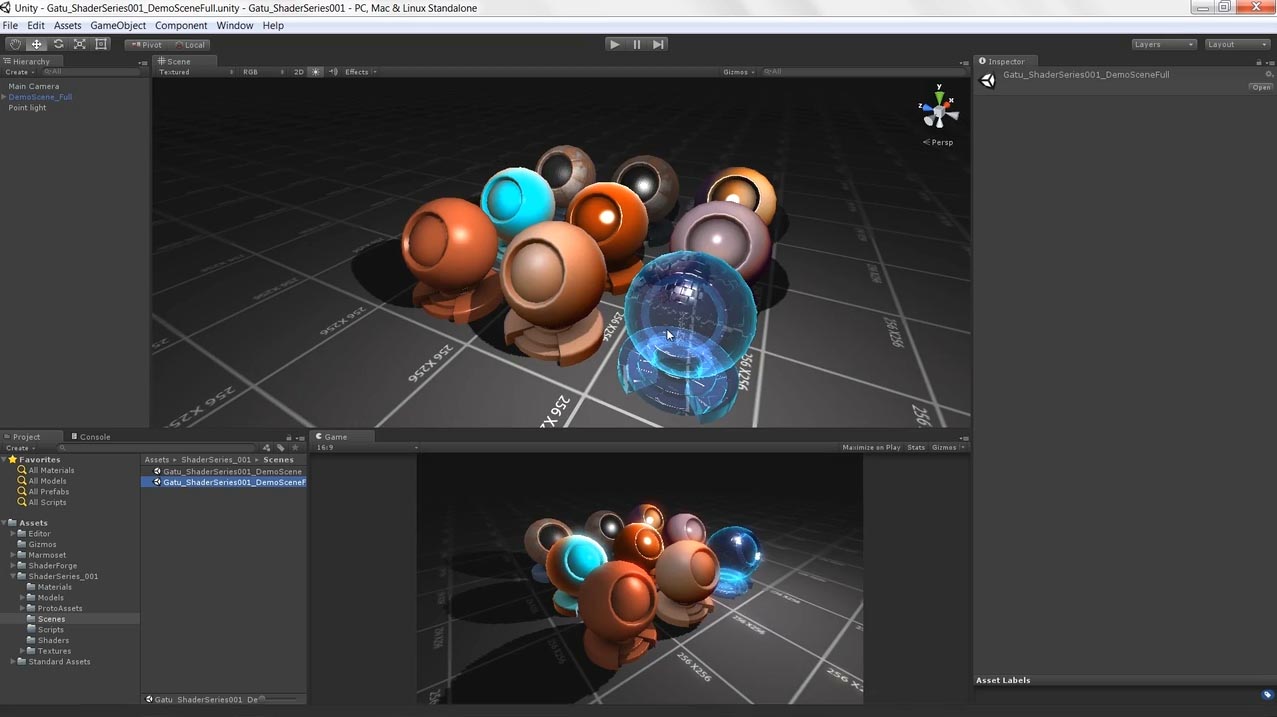The height and width of the screenshot is (717, 1277).
Task: Open the Layout dropdown
Action: click(1237, 44)
